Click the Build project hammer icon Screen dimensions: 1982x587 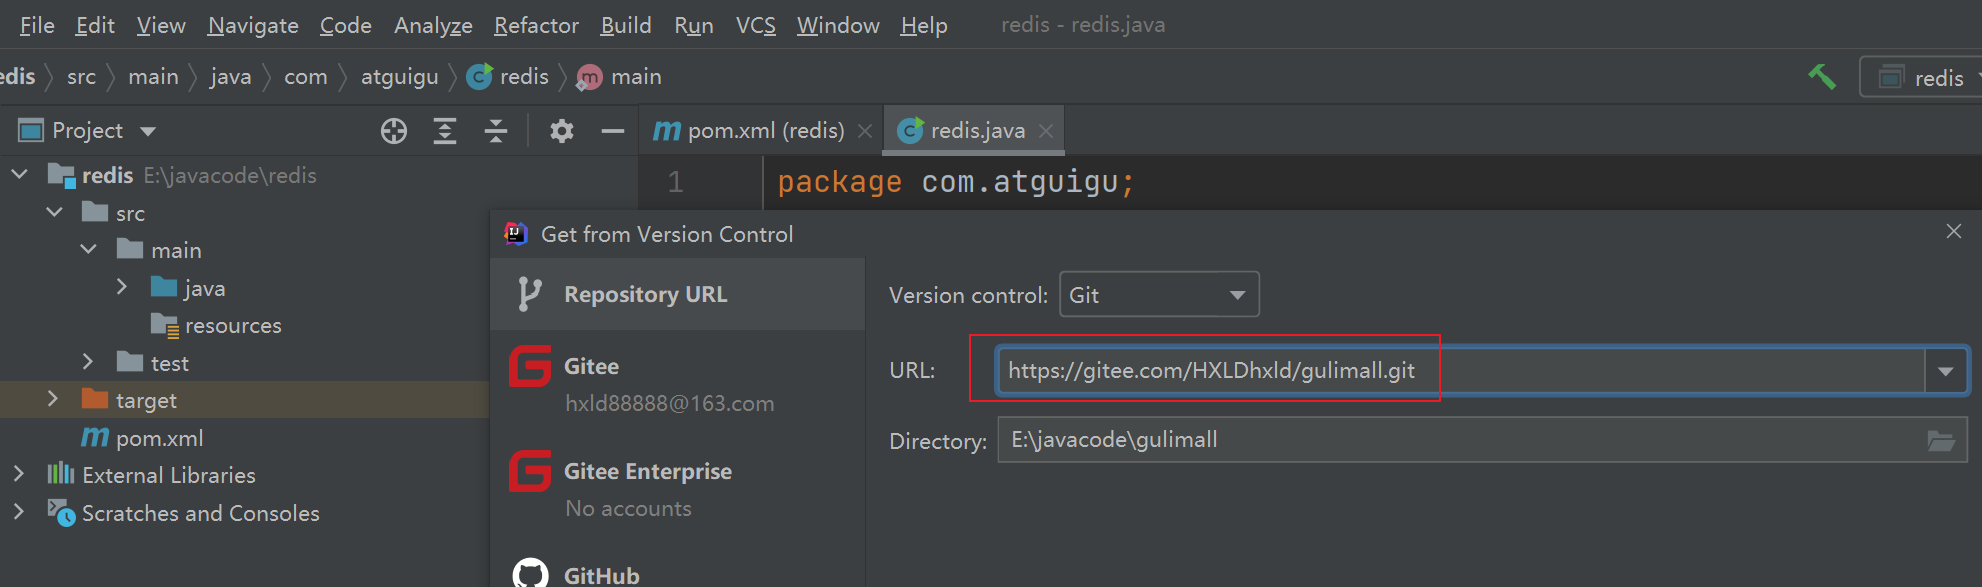(1822, 77)
